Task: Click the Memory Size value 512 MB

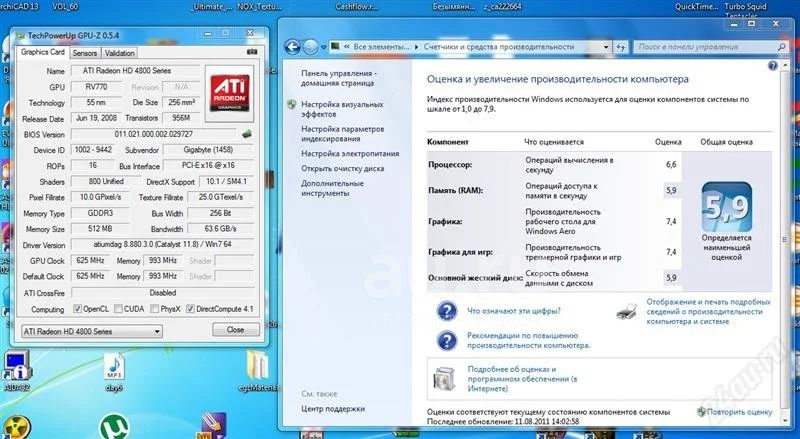Action: coord(100,229)
